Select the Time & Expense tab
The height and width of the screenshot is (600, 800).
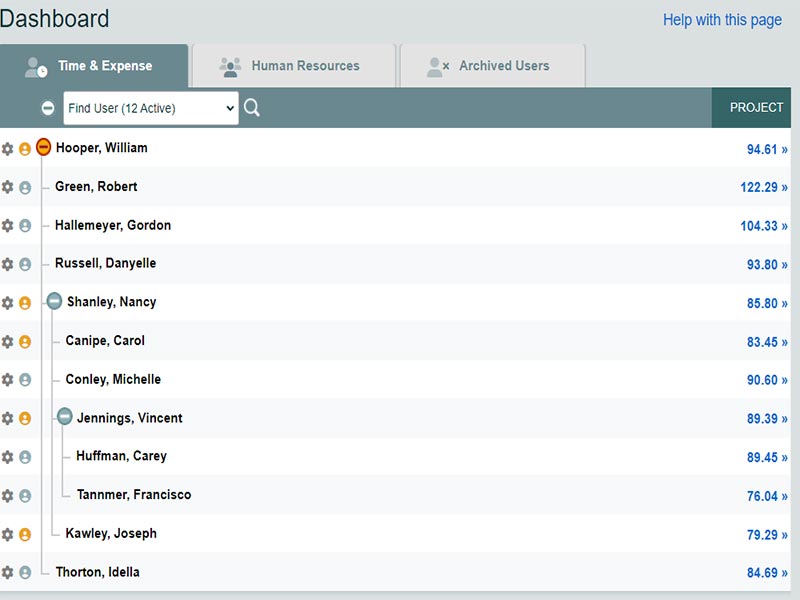coord(93,66)
